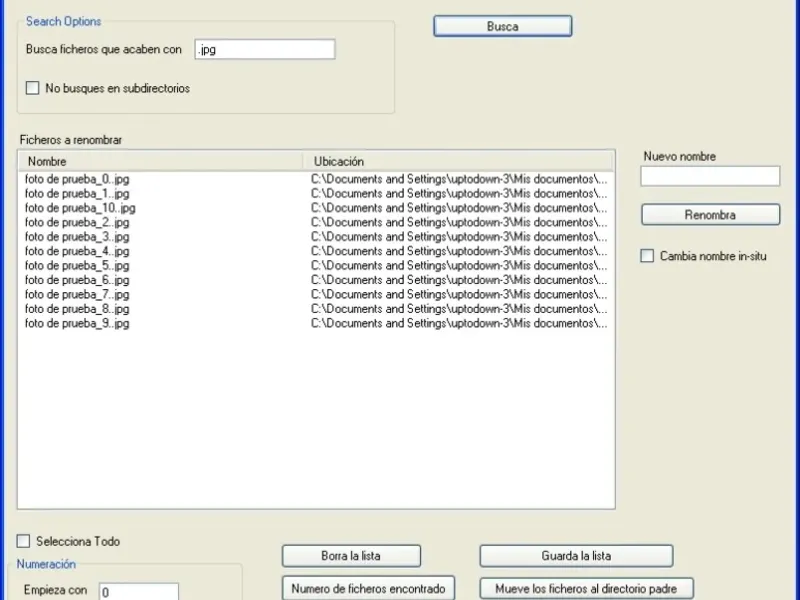Click the Busca search button

(503, 26)
